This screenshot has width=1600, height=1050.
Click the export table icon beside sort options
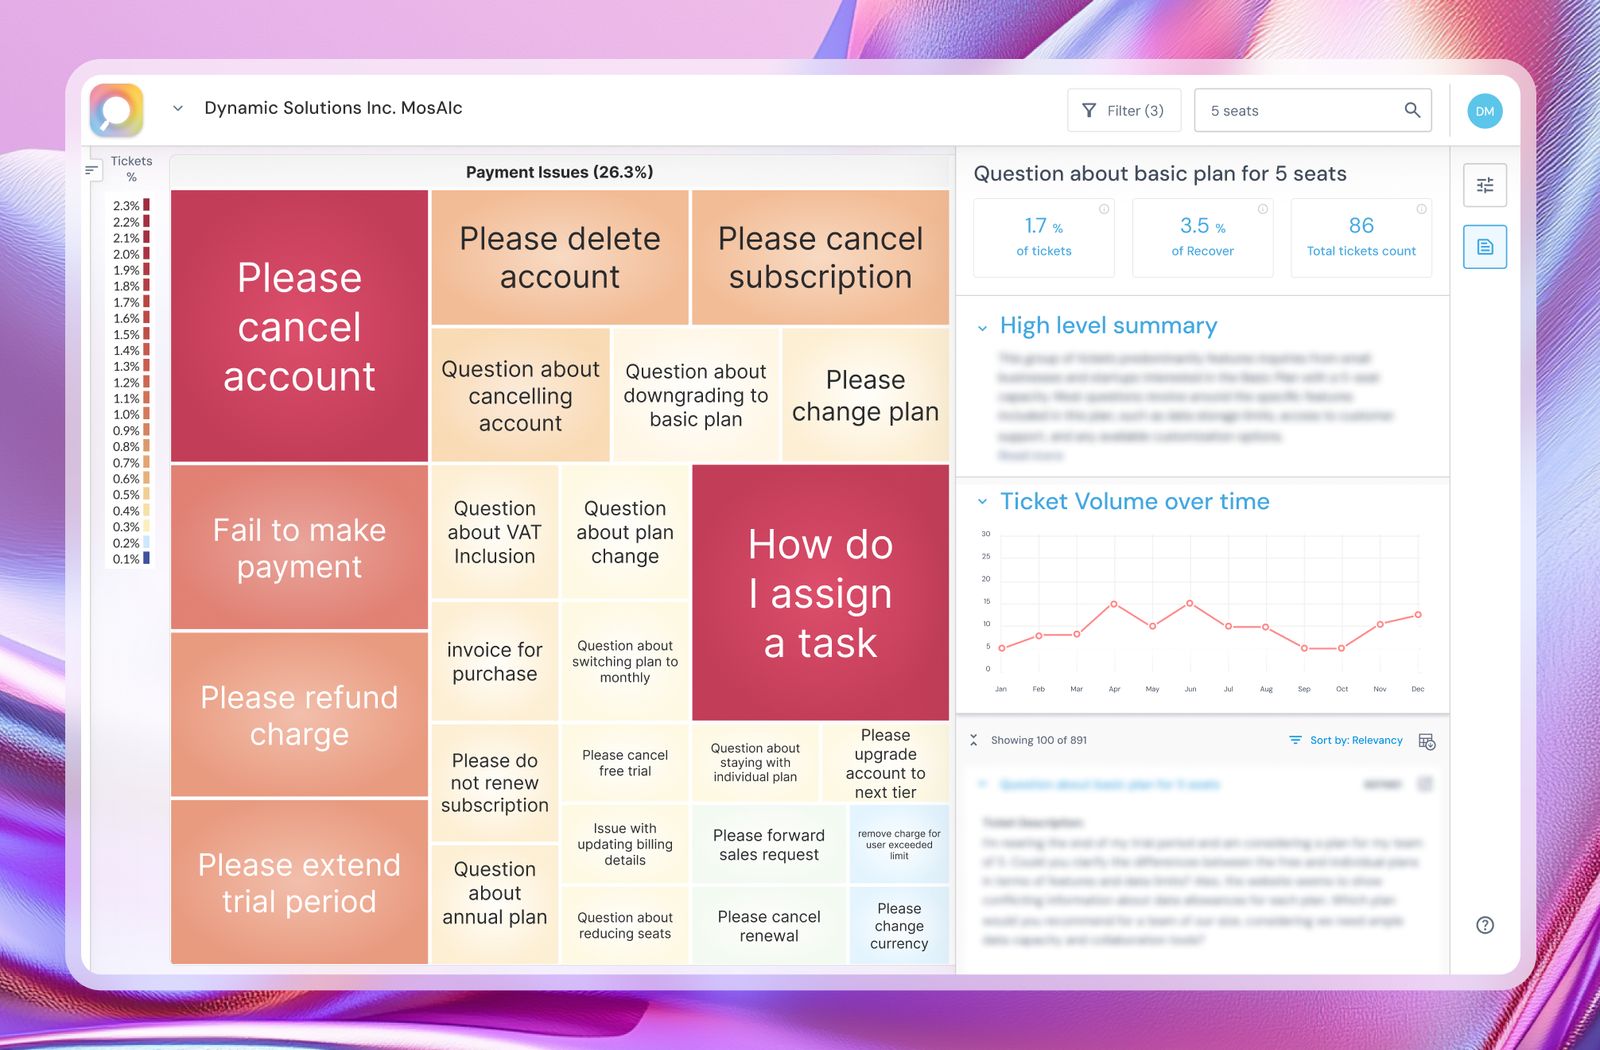coord(1427,741)
